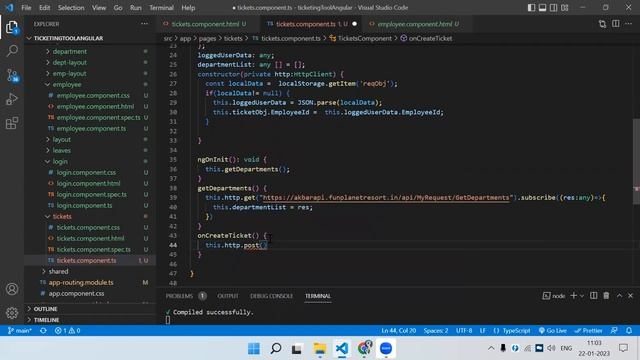The height and width of the screenshot is (360, 640).
Task: Click Ln 44, Col 20 cursor position
Action: pyautogui.click(x=398, y=331)
